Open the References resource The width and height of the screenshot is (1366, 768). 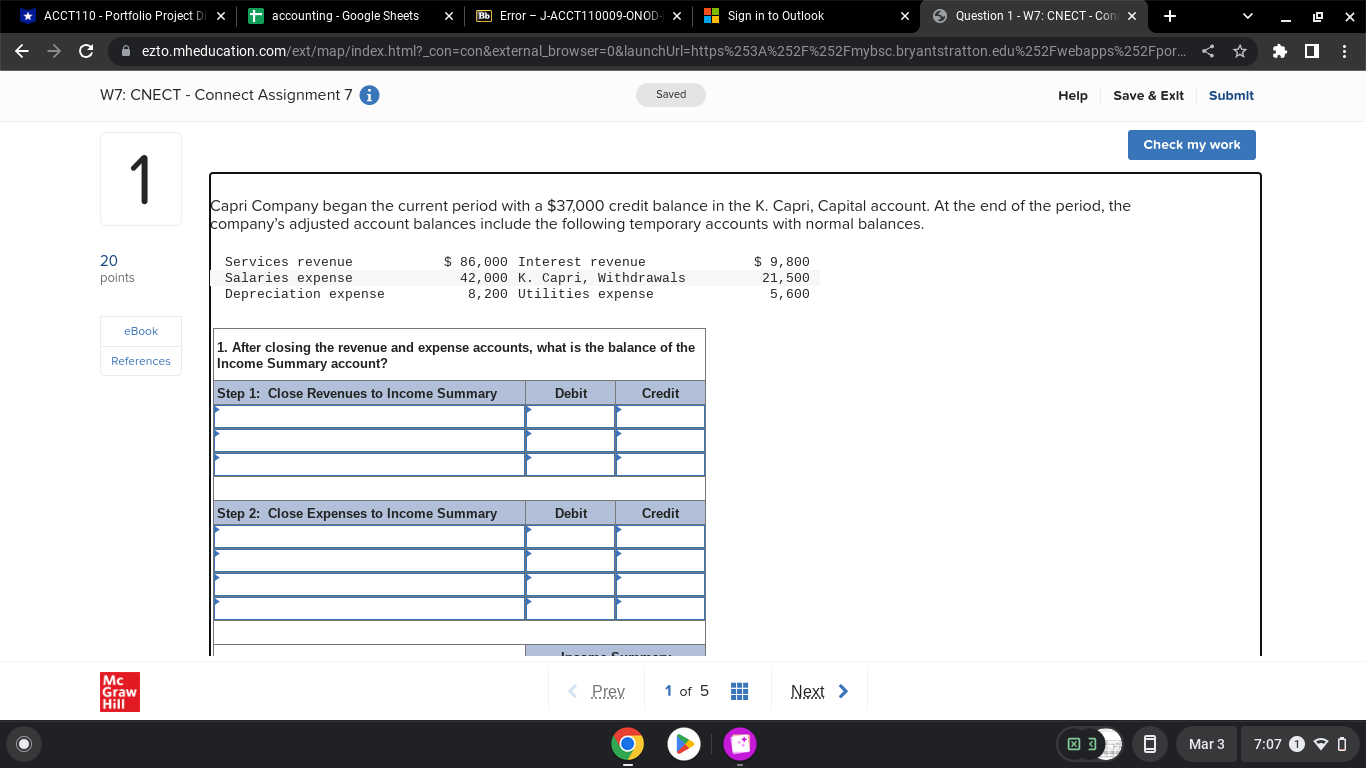point(141,361)
